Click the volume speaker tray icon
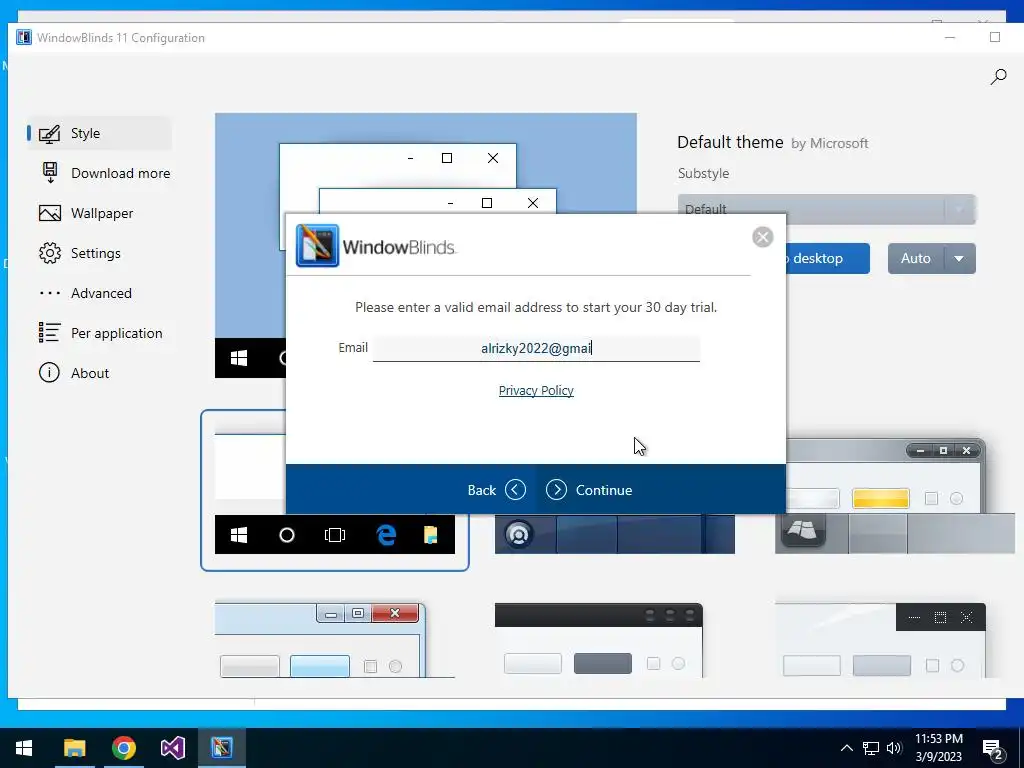This screenshot has height=768, width=1024. (894, 748)
